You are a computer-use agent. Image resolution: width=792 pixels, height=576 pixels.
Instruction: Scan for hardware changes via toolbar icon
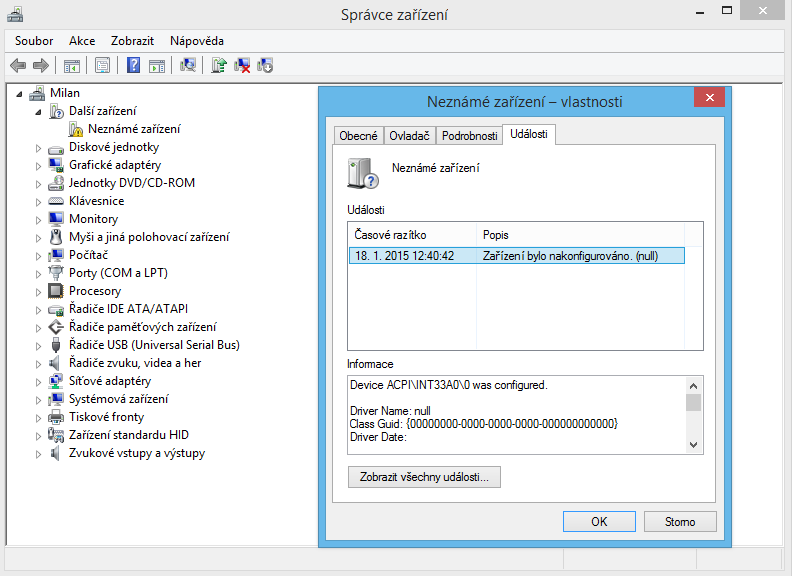(187, 66)
